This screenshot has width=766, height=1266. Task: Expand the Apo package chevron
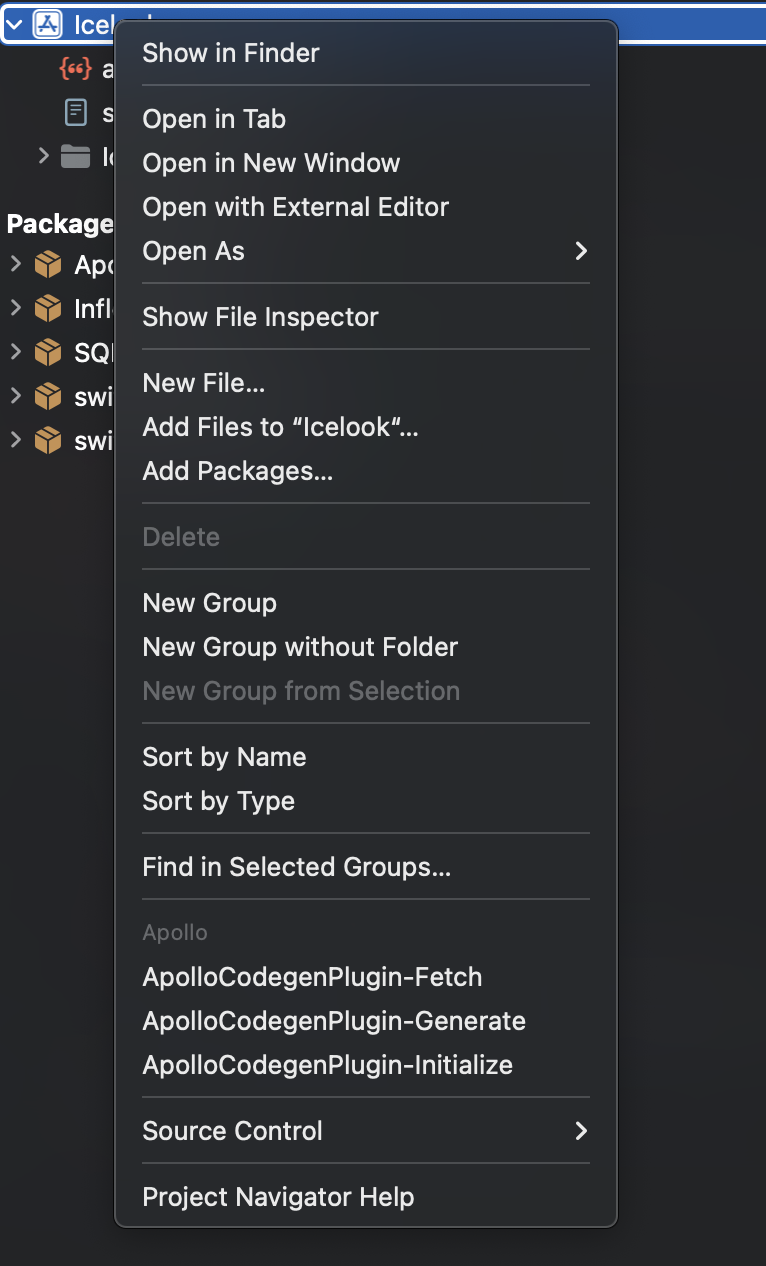coord(15,264)
